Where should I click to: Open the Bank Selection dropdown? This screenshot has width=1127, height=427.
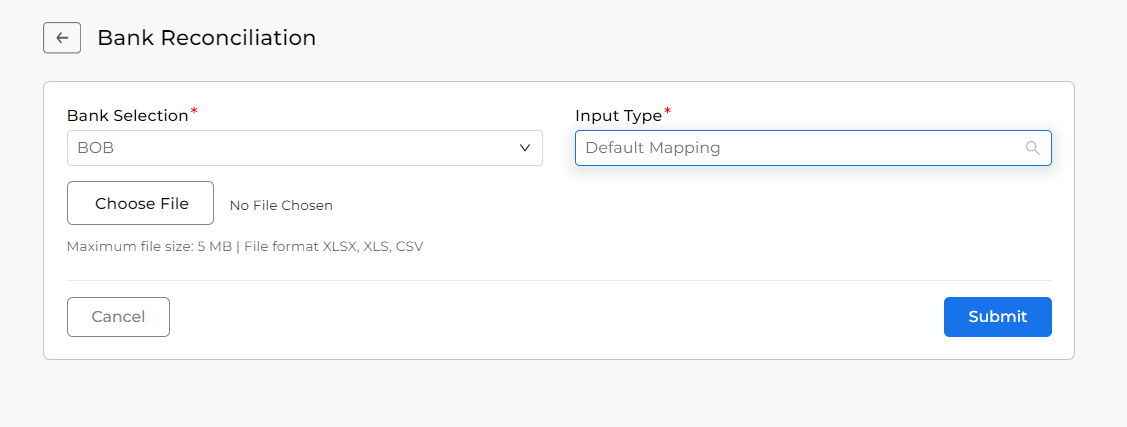(305, 148)
